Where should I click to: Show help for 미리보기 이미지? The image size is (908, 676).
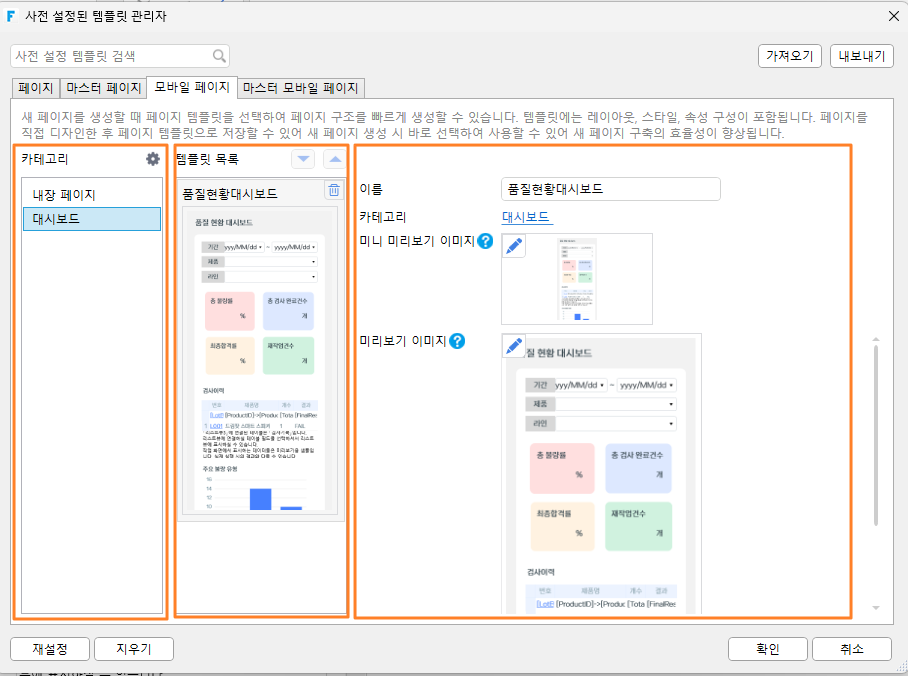(457, 341)
